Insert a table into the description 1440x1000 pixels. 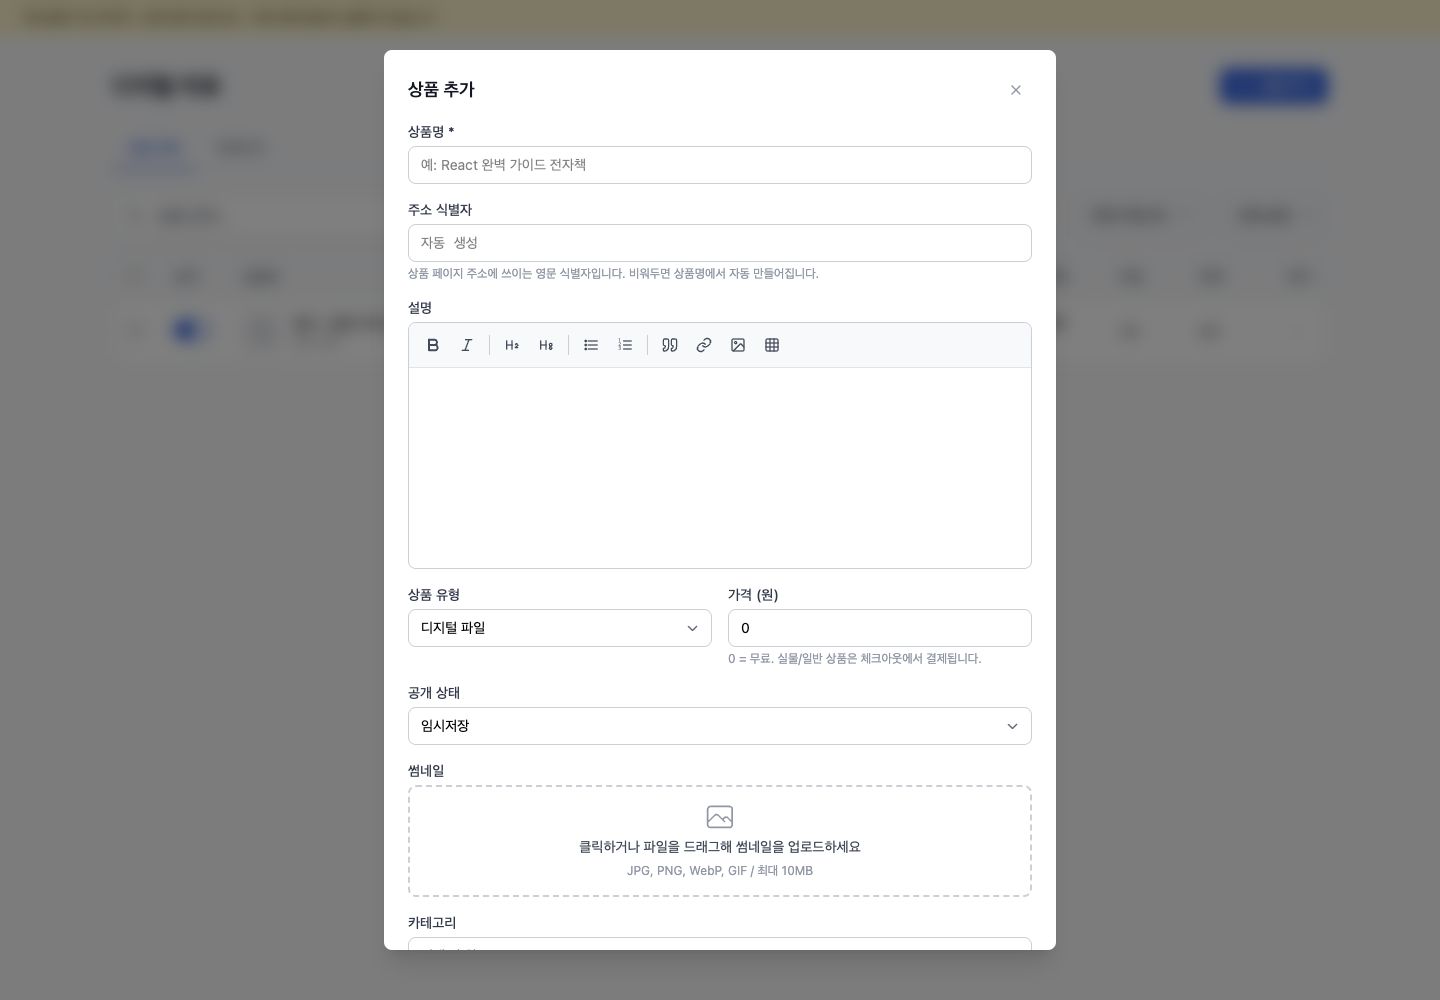(772, 345)
